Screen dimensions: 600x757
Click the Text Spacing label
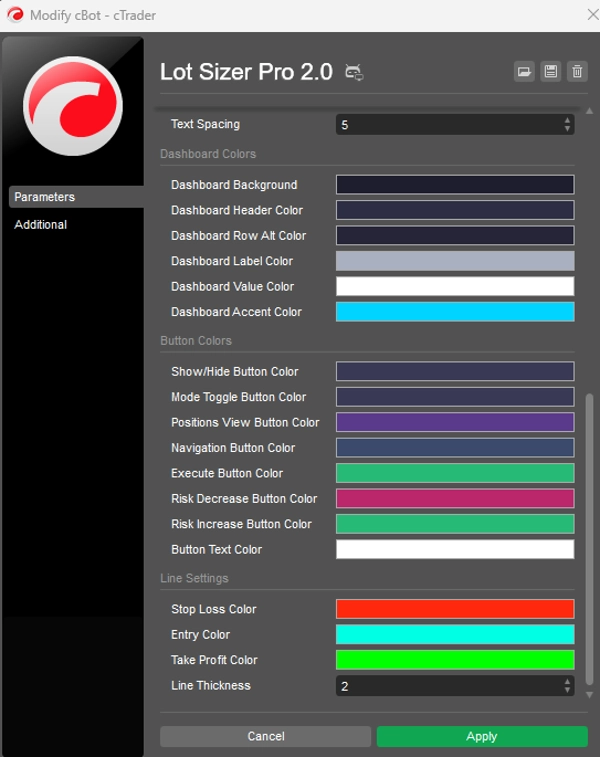(x=205, y=124)
